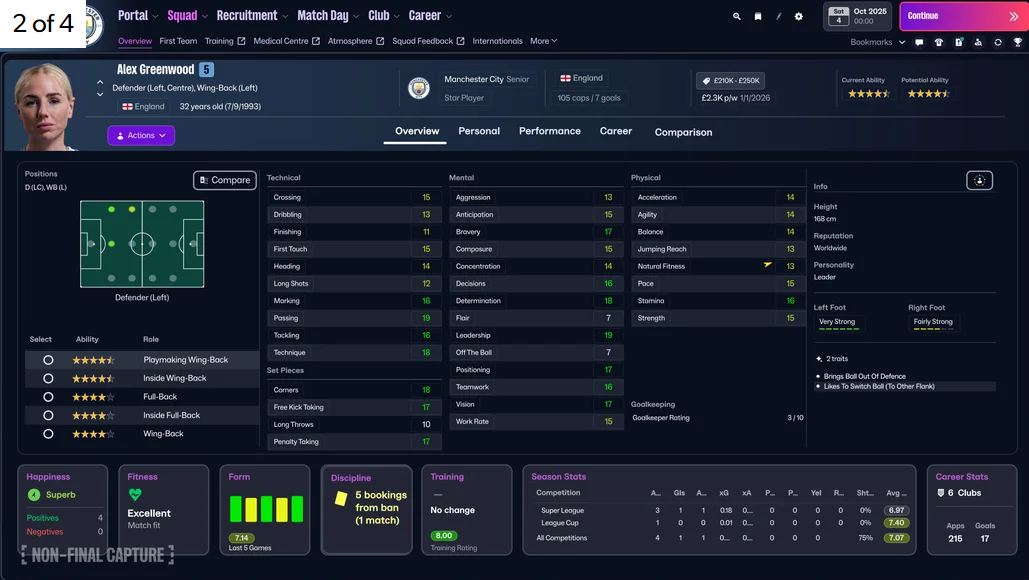Go to next player with down chevron
The image size is (1029, 580).
coord(100,94)
